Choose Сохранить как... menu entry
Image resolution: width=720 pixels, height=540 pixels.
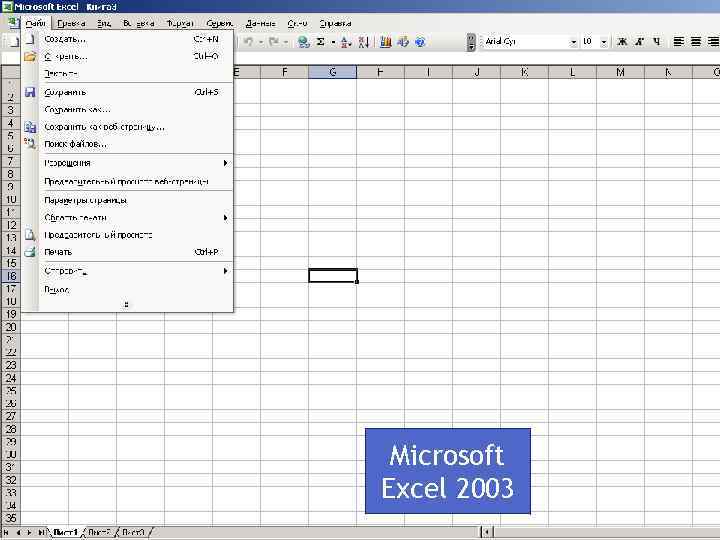(127, 110)
